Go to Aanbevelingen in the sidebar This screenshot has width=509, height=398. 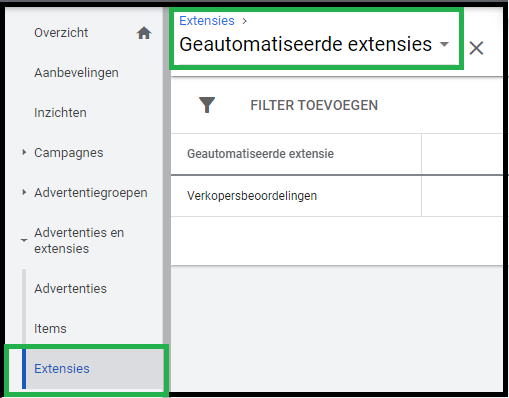pyautogui.click(x=76, y=73)
